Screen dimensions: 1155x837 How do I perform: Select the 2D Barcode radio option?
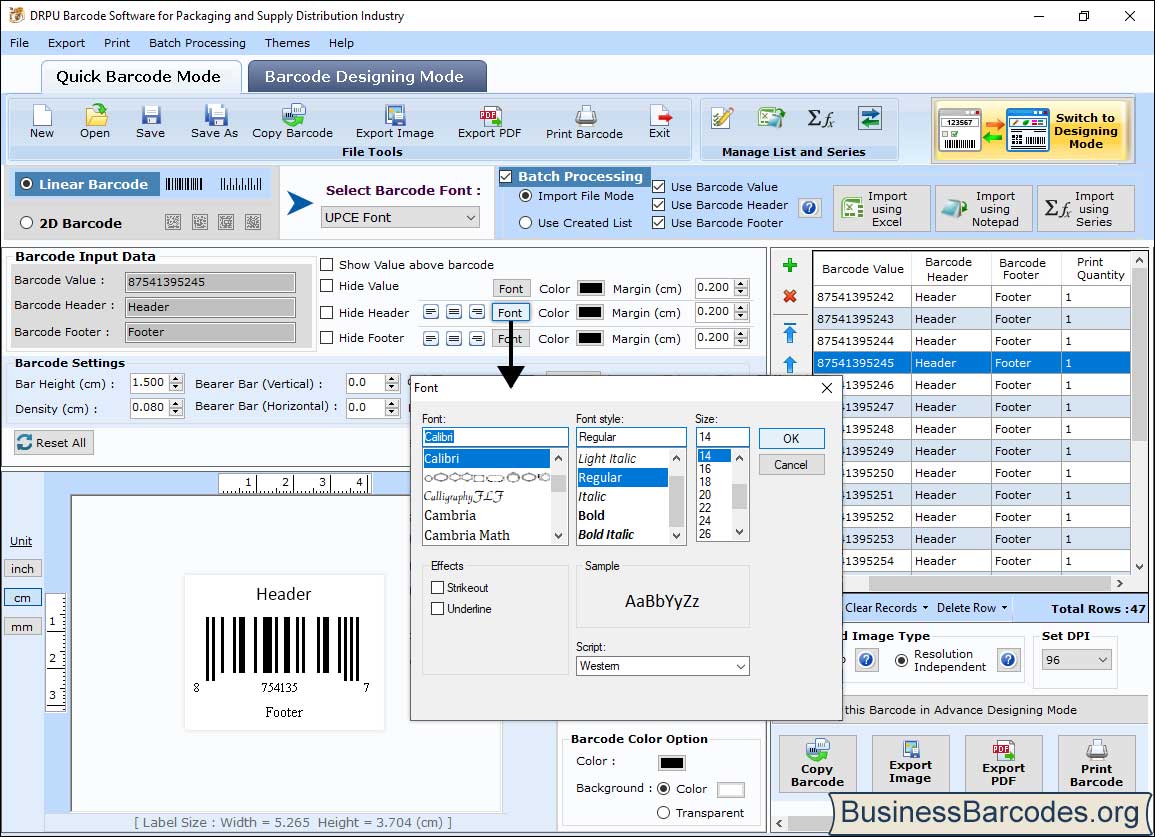[x=27, y=223]
